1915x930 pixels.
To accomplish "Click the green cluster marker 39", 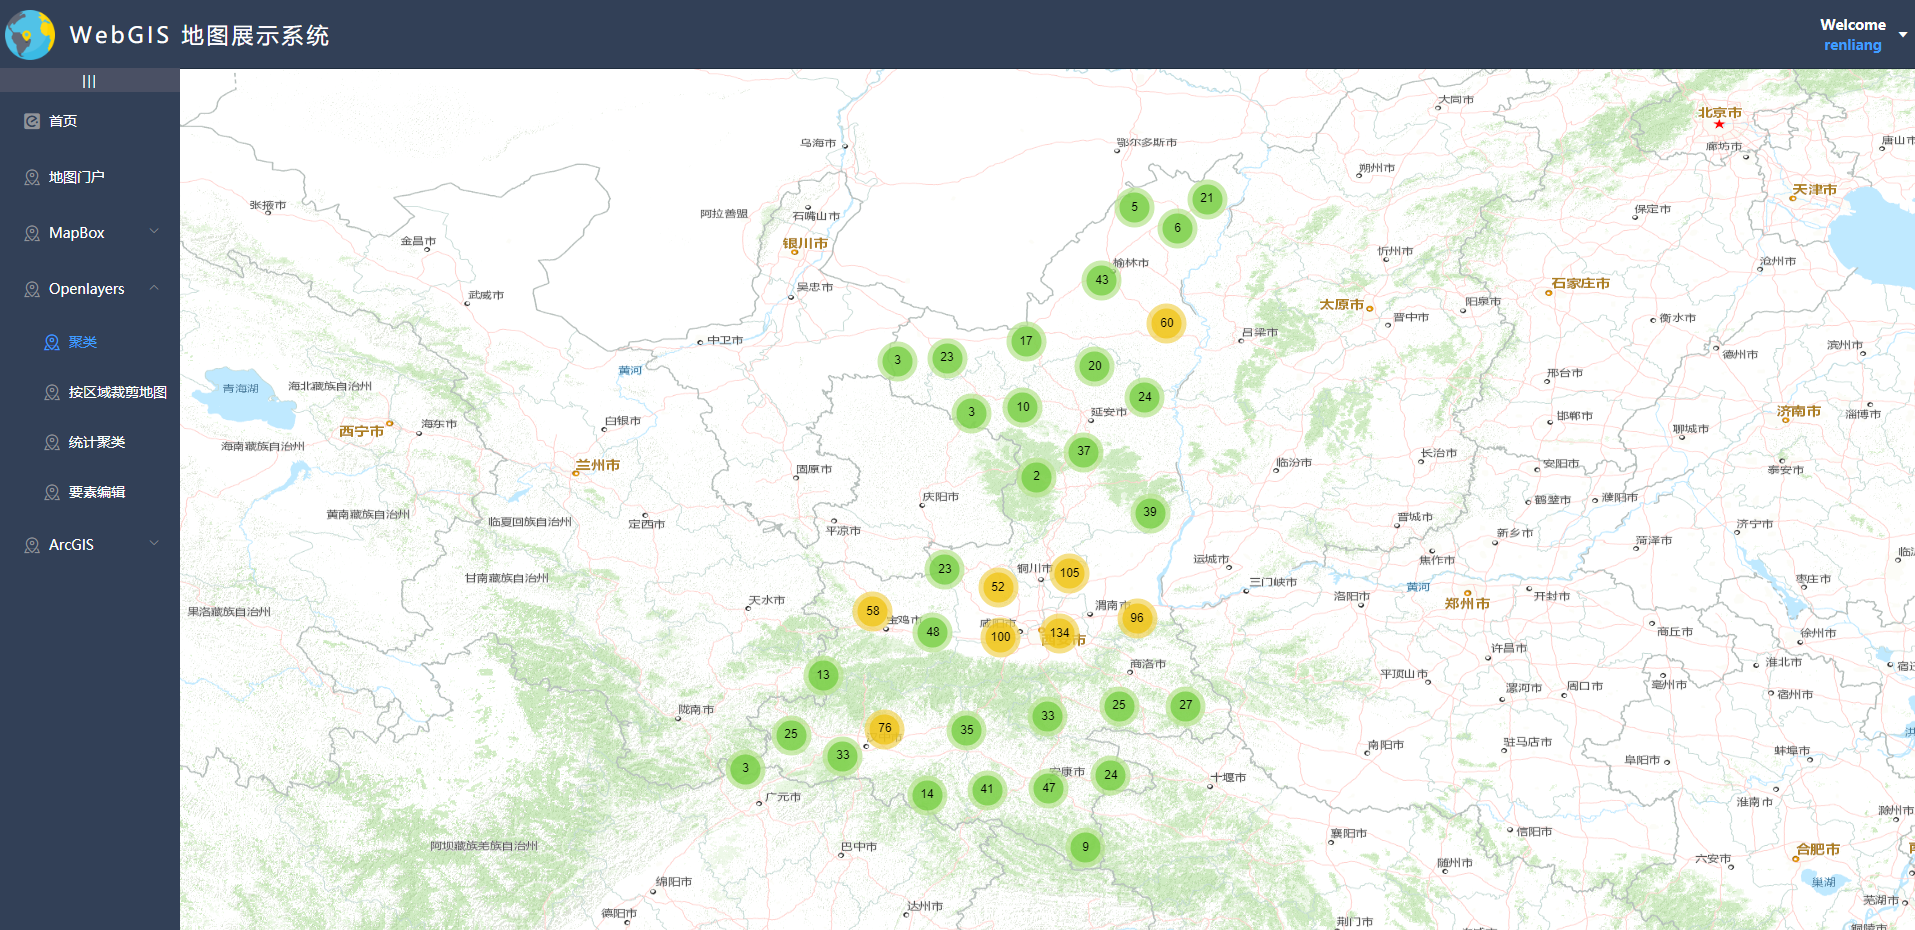I will [1150, 512].
